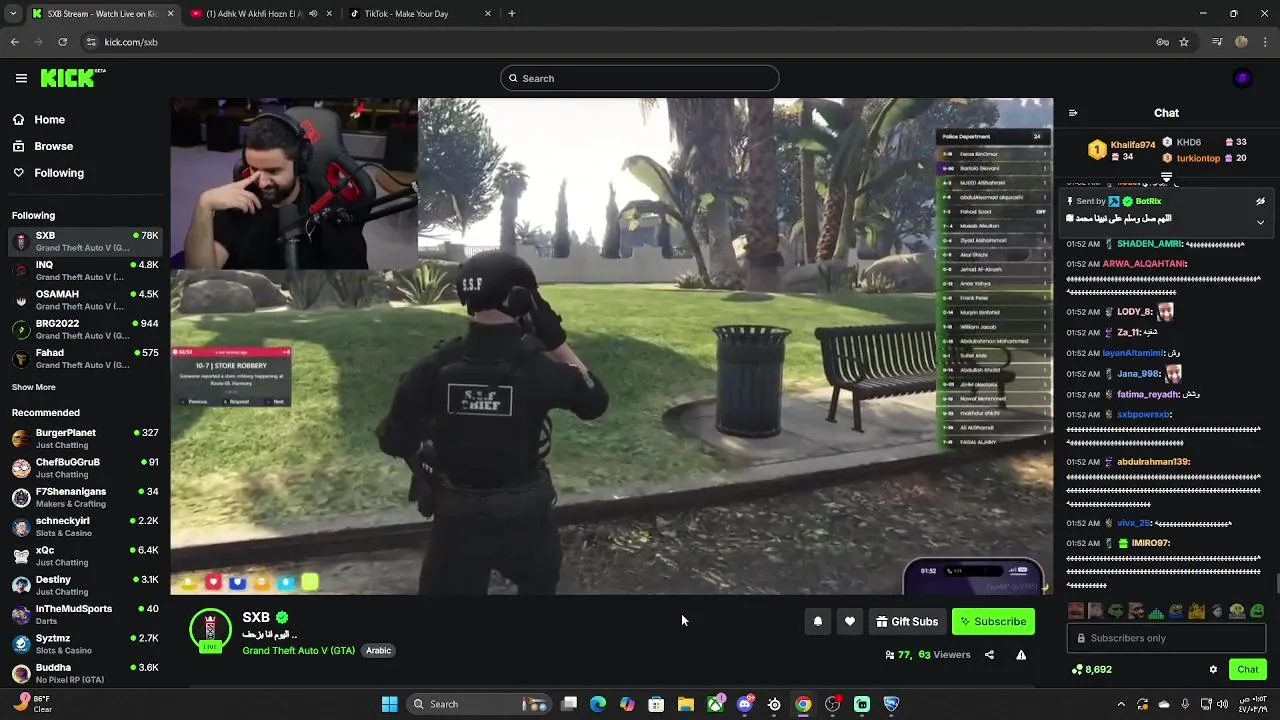Open SXB channel avatar

(210, 630)
